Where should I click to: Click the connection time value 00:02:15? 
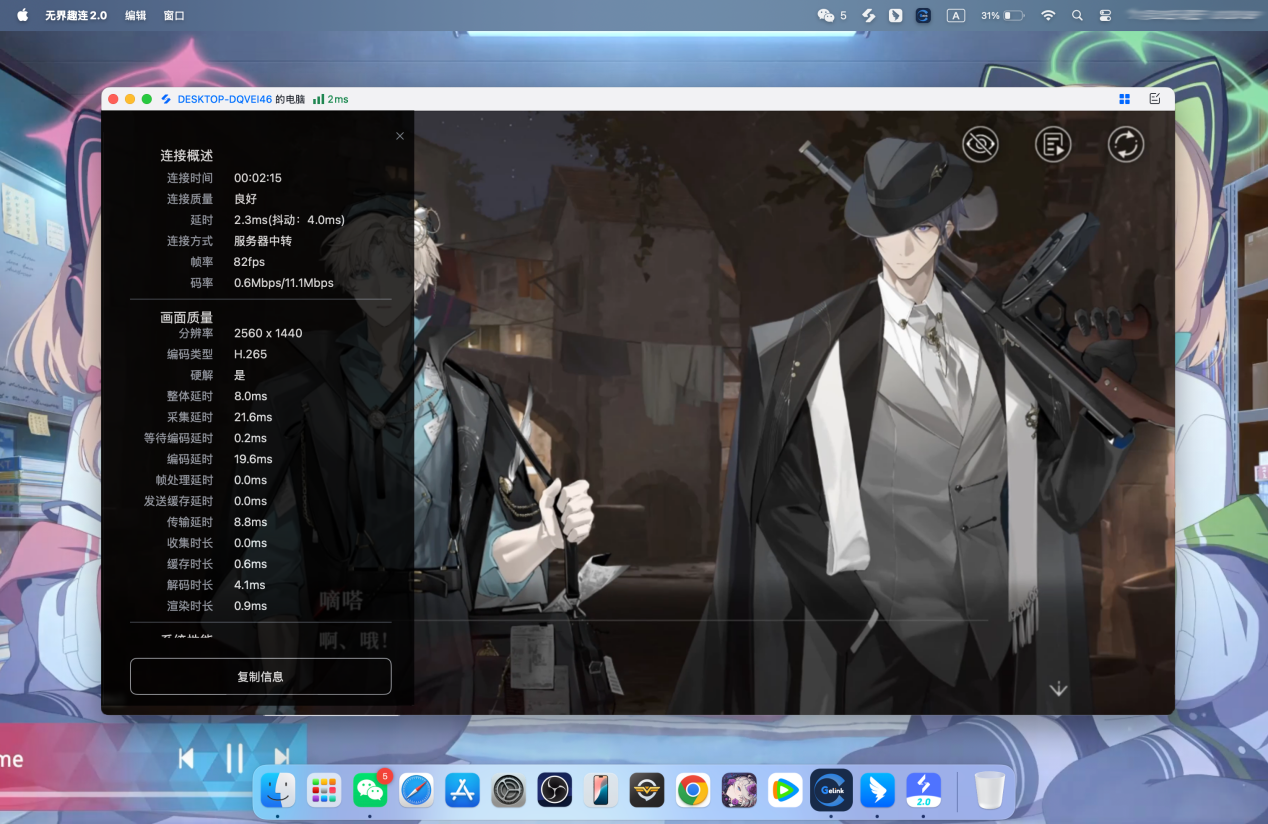tap(258, 178)
